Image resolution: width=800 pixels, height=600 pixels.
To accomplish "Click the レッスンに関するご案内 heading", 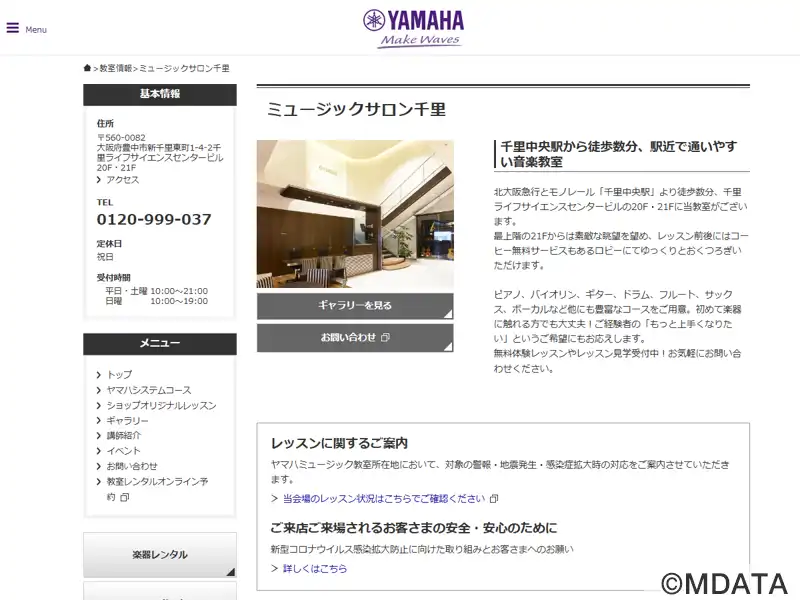I will 339,443.
